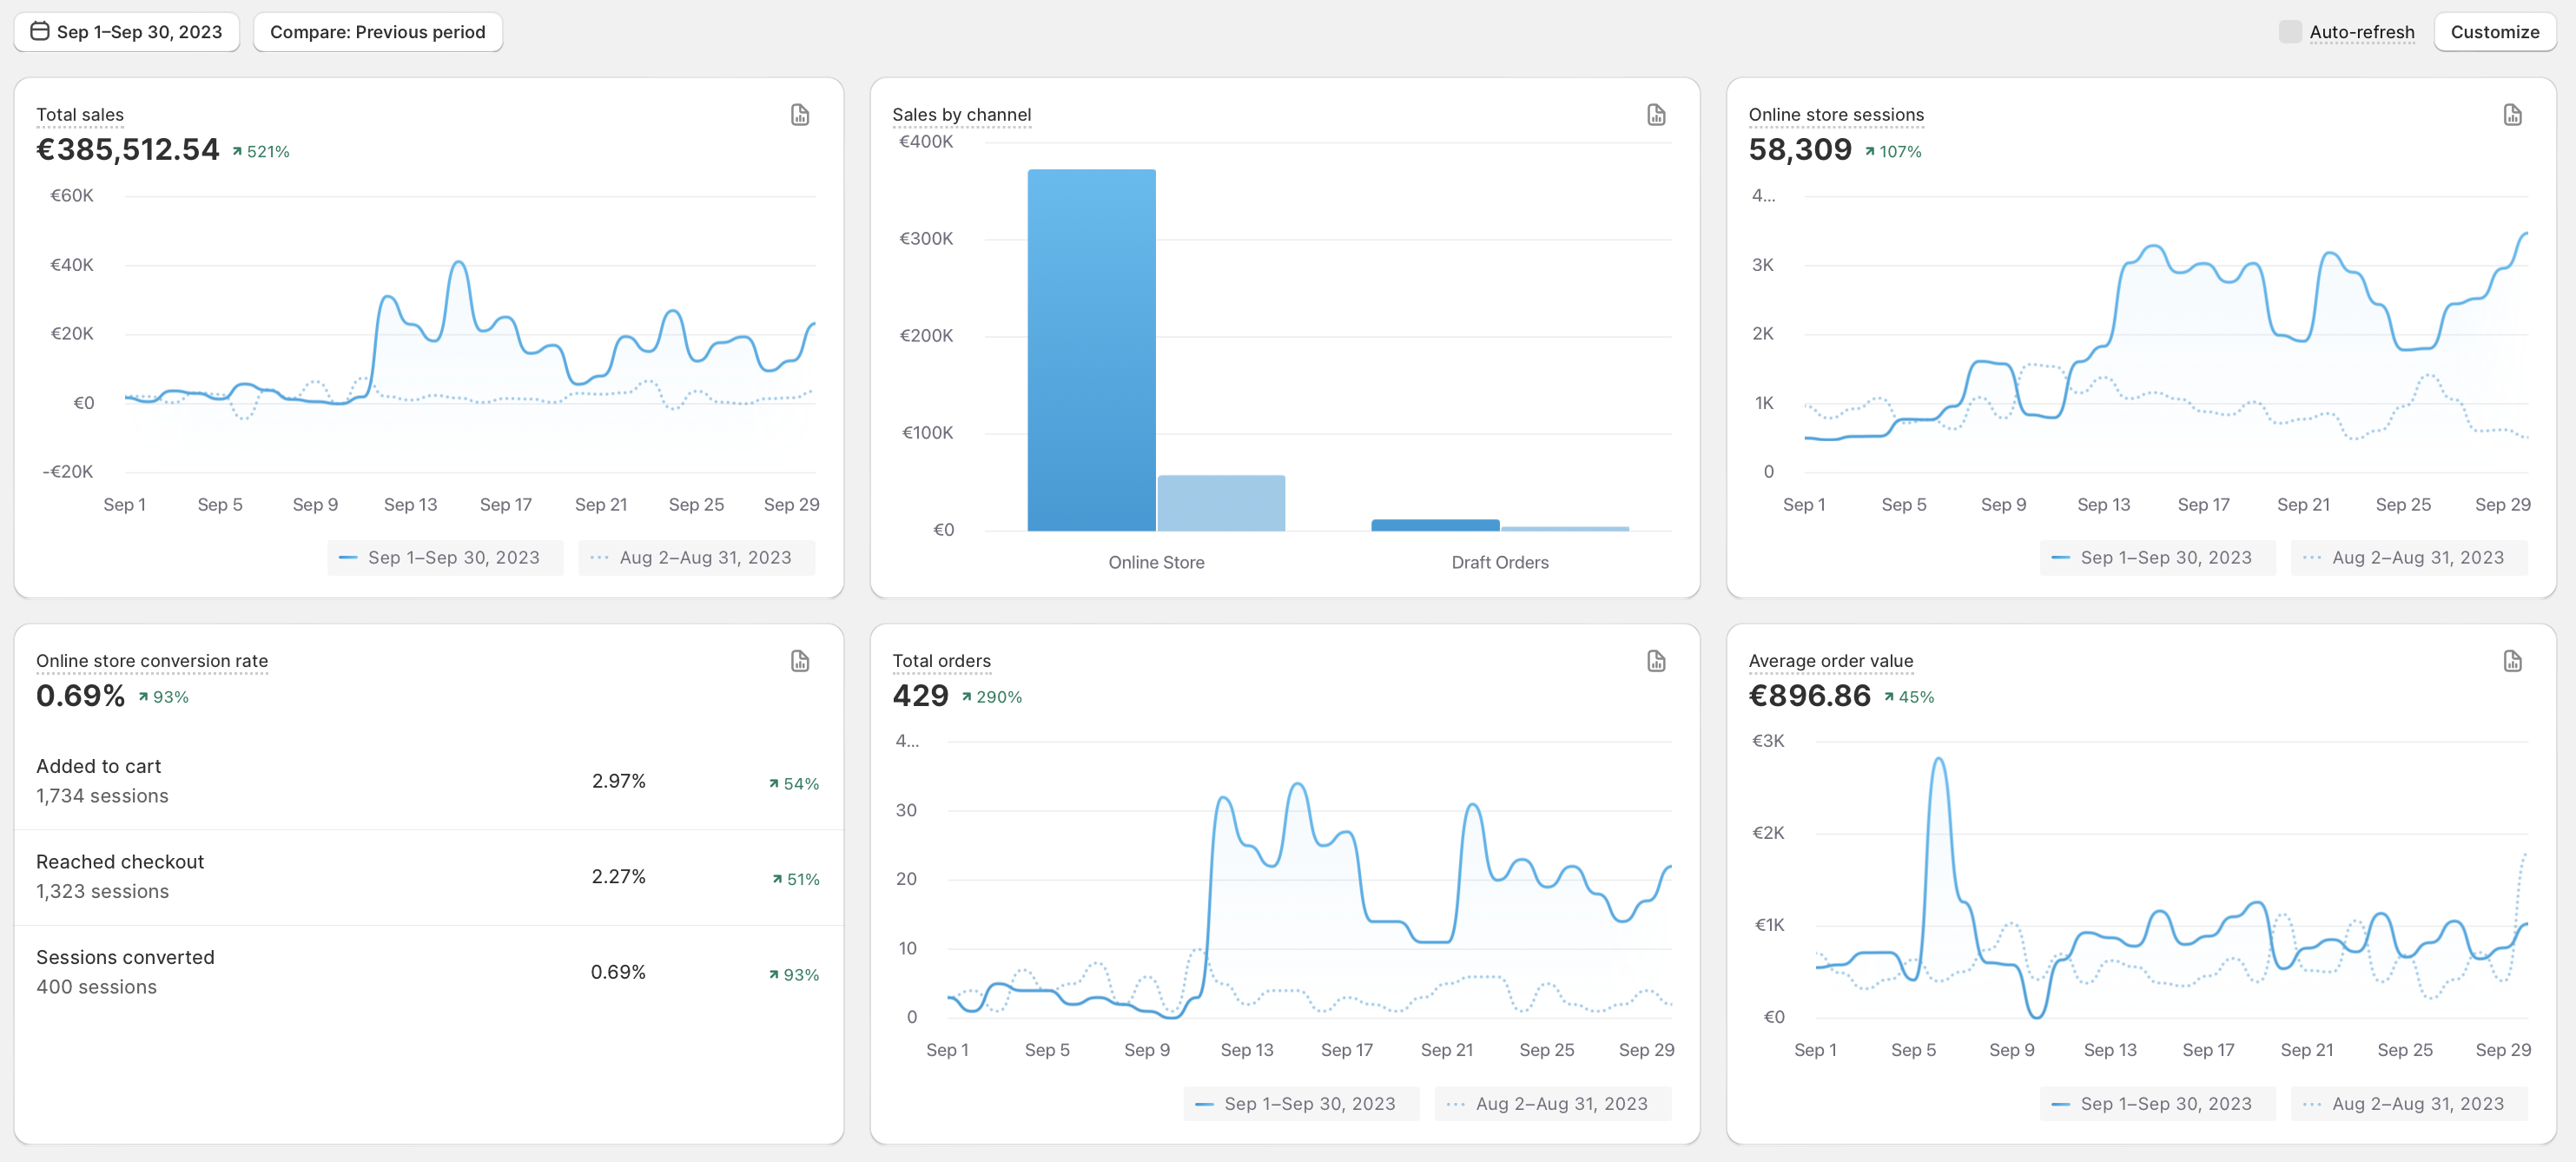Open the Average order value title link
Image resolution: width=2576 pixels, height=1162 pixels.
(x=1830, y=661)
